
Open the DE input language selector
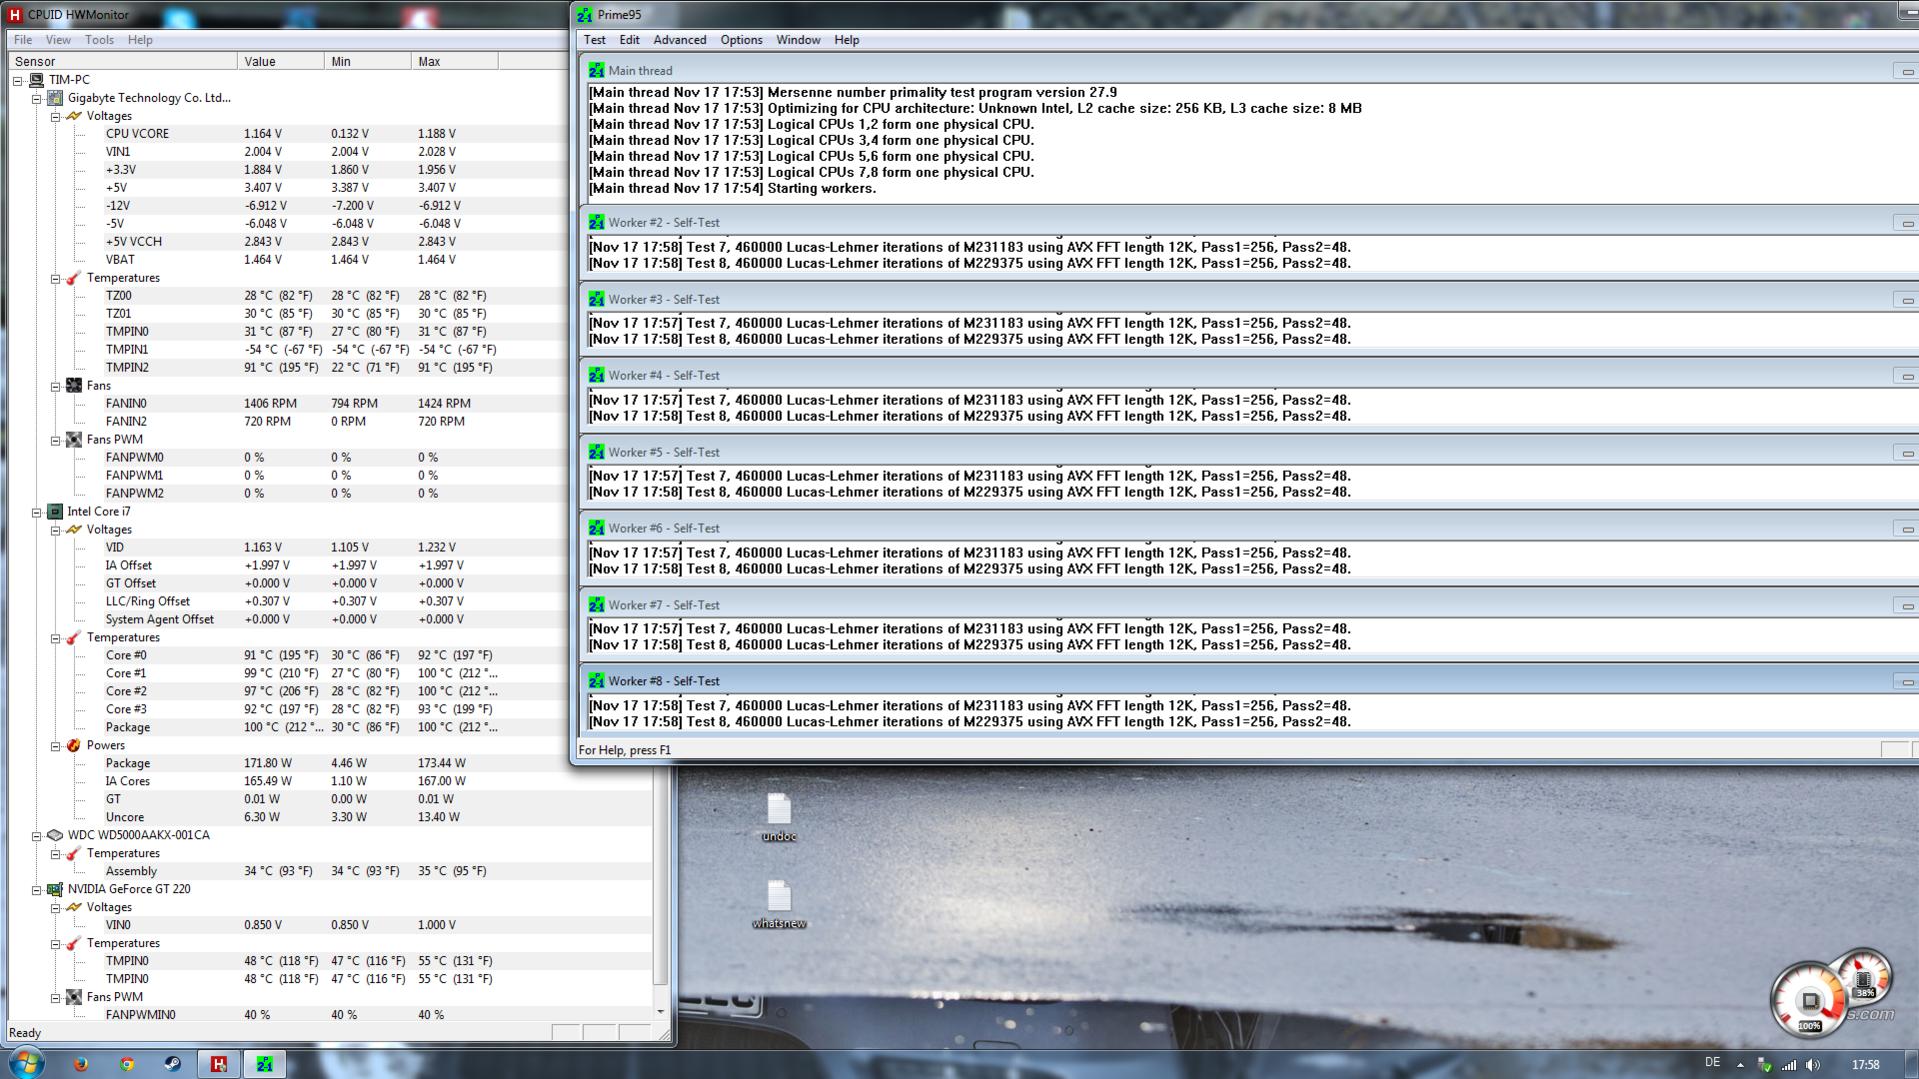coord(1712,1063)
